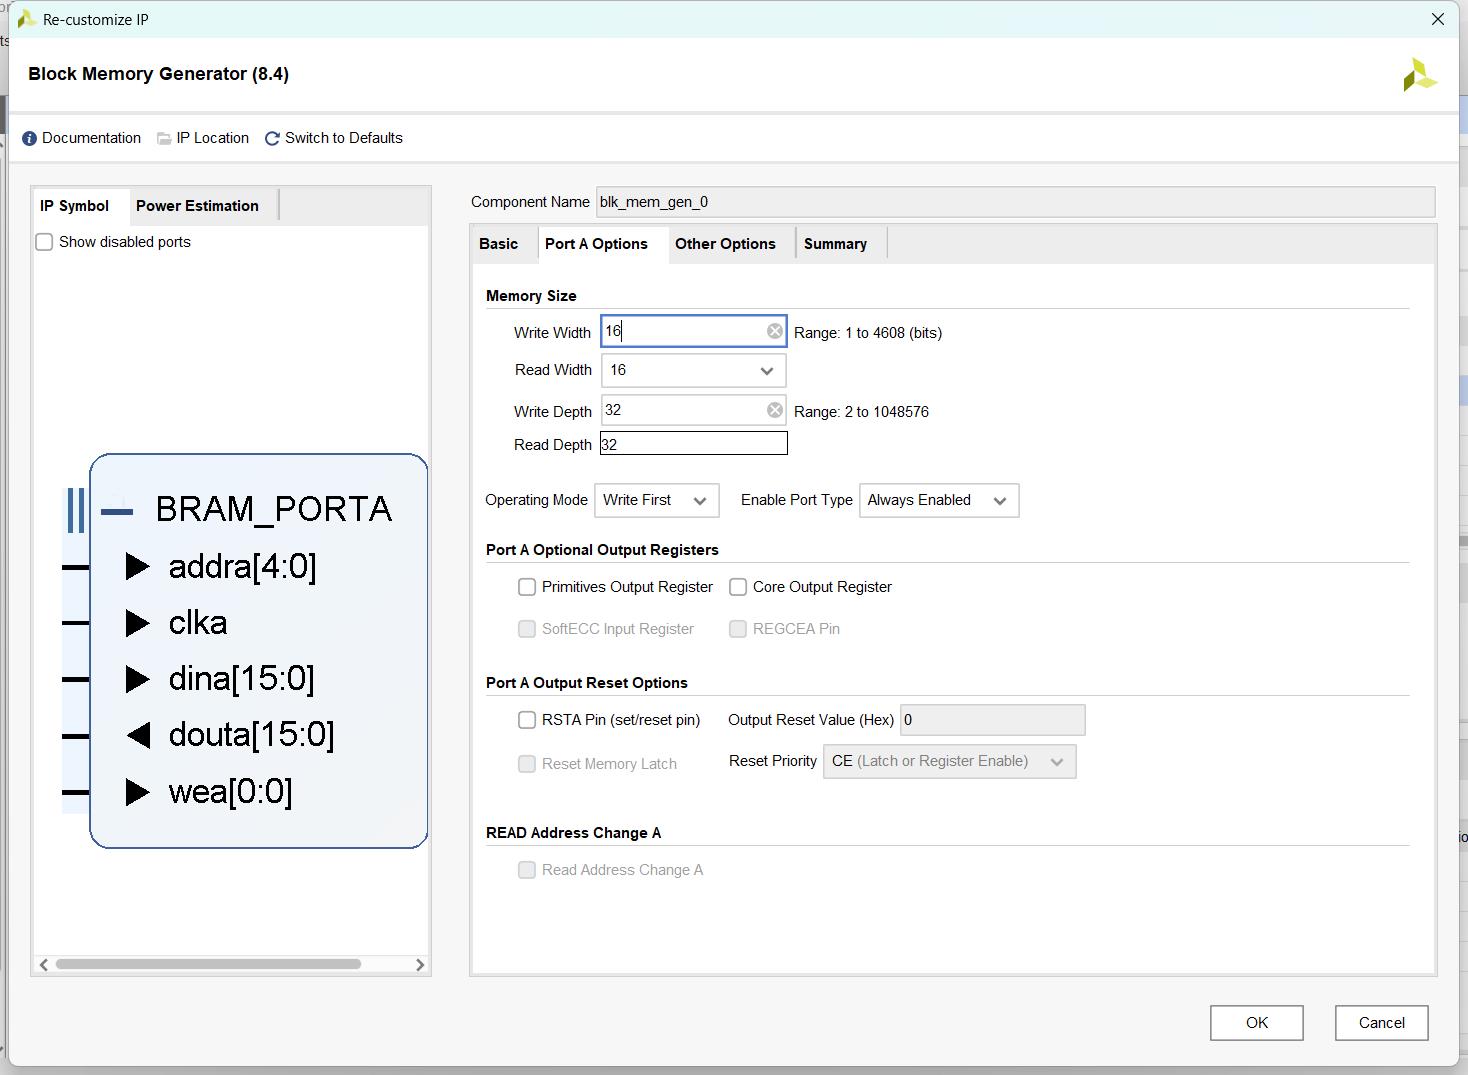1468x1075 pixels.
Task: Open the Enable Port Type dropdown
Action: pyautogui.click(x=939, y=500)
